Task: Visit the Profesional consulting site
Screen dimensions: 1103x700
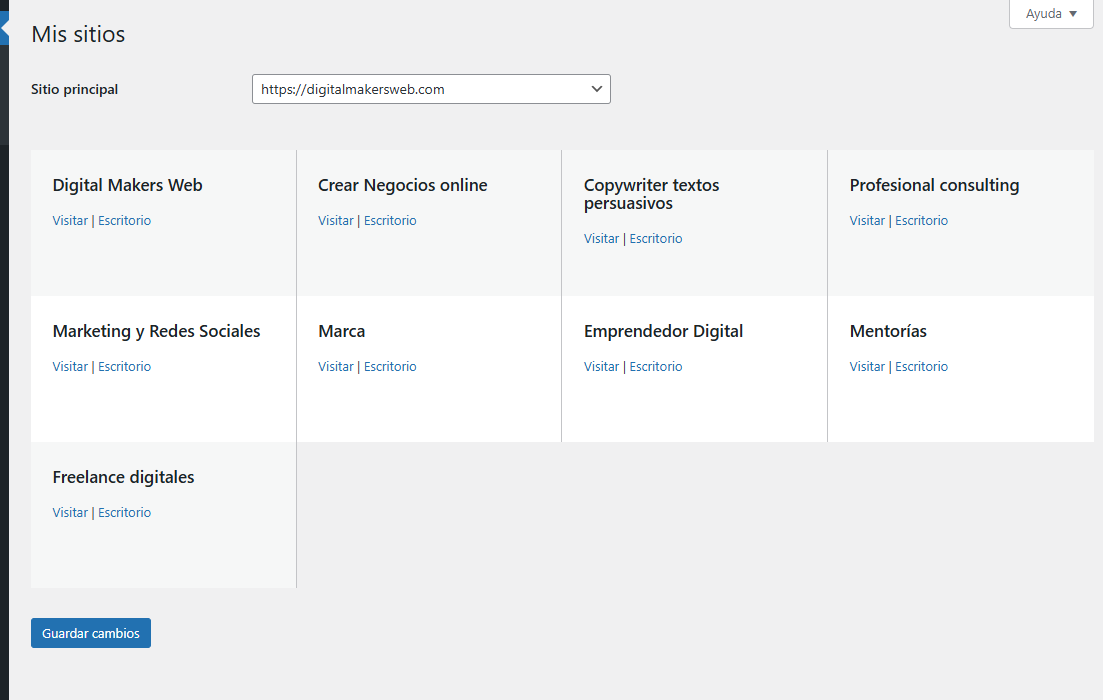Action: (x=867, y=220)
